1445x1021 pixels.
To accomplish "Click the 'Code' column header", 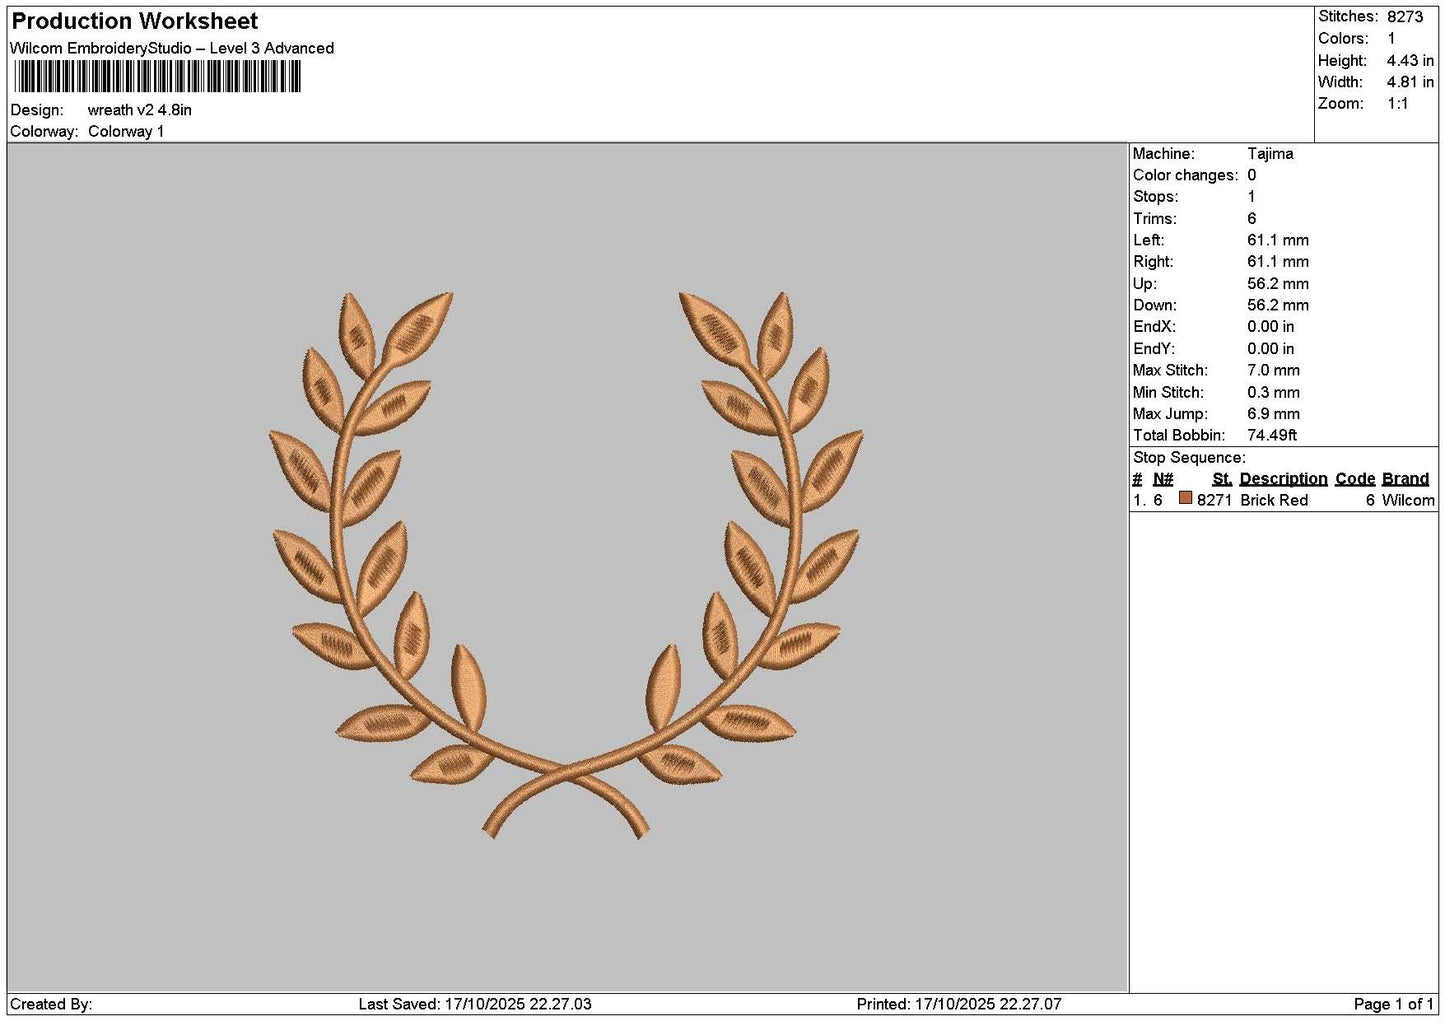I will click(1355, 479).
